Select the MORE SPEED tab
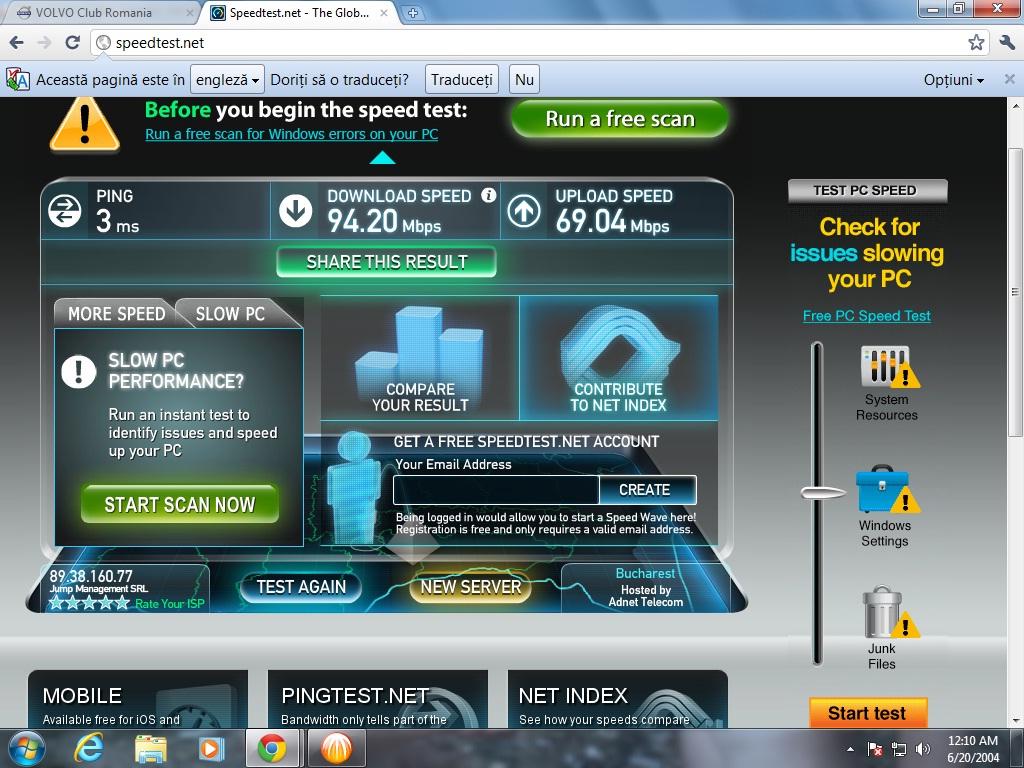The height and width of the screenshot is (768, 1024). tap(116, 314)
